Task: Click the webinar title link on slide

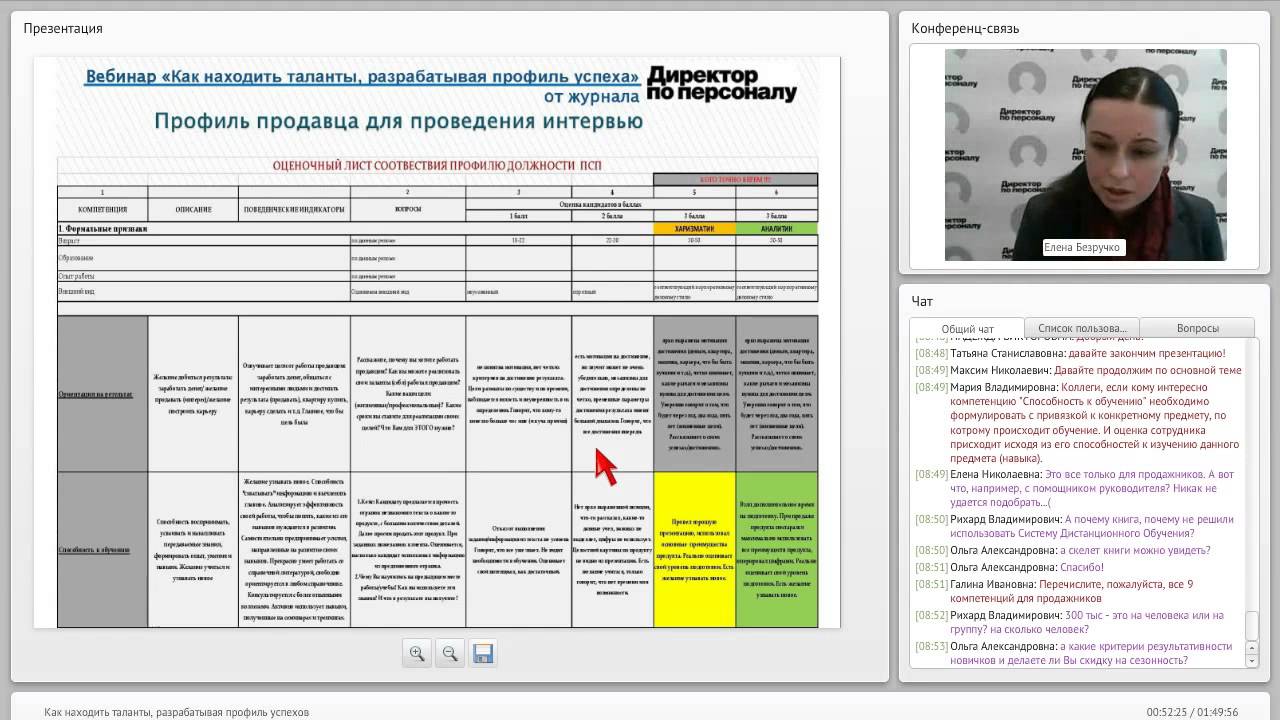Action: (x=362, y=77)
